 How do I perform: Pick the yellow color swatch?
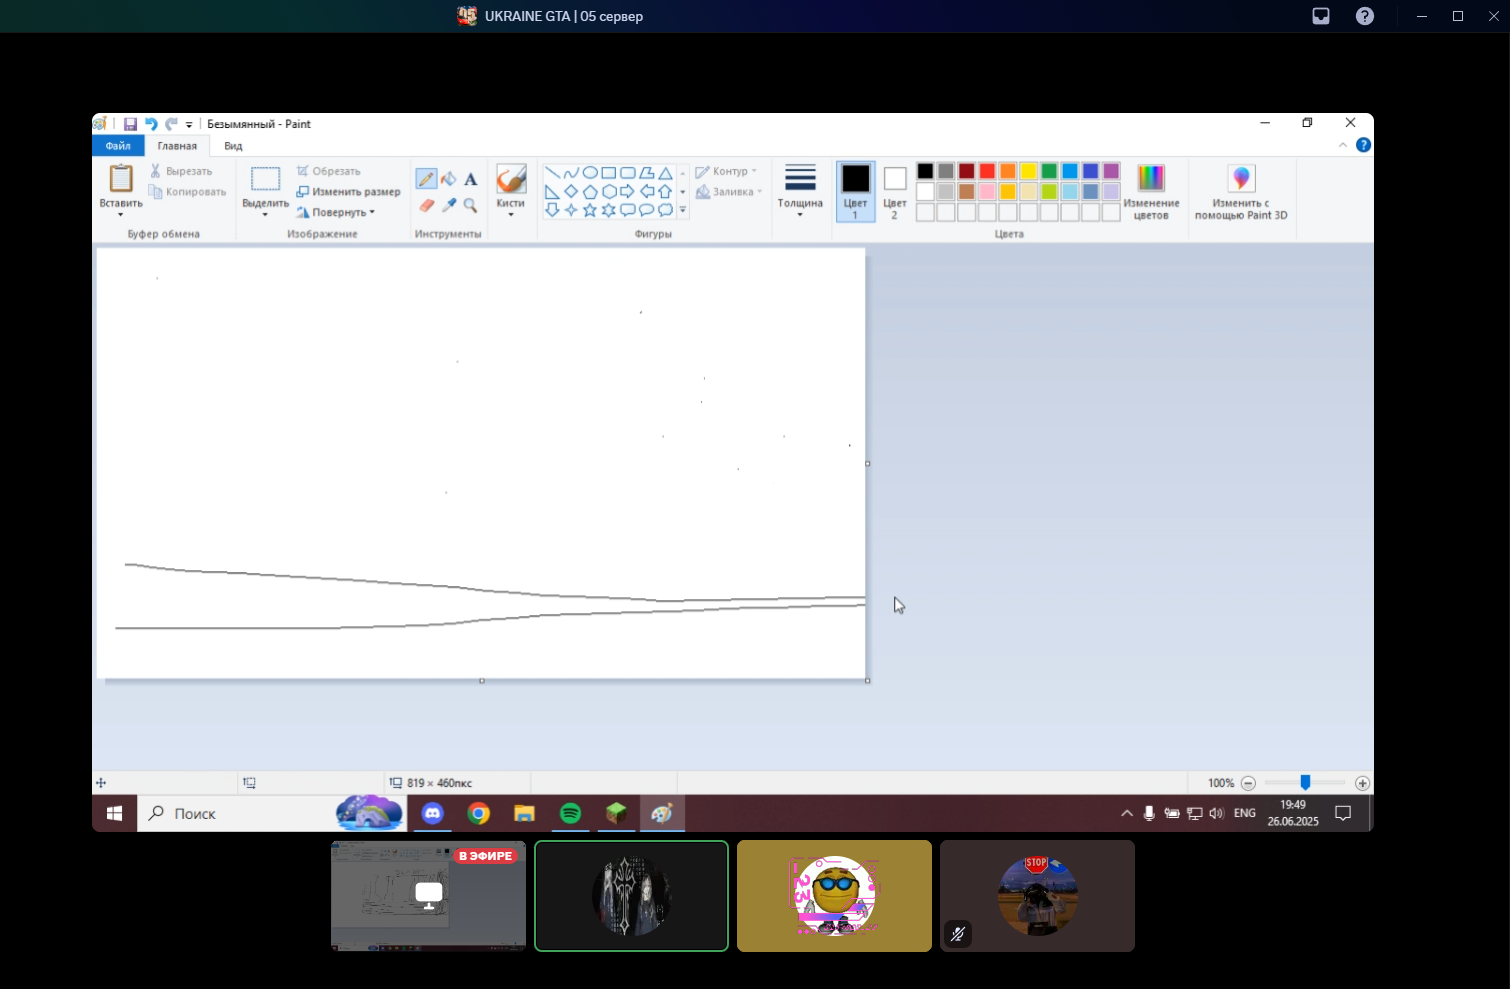[x=1028, y=171]
